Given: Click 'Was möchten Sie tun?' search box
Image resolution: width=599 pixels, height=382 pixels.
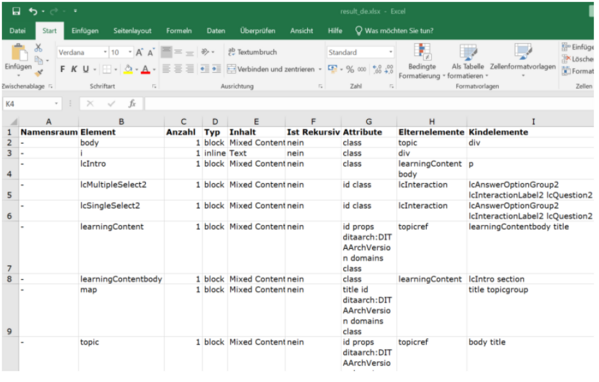Looking at the screenshot, I should [395, 31].
